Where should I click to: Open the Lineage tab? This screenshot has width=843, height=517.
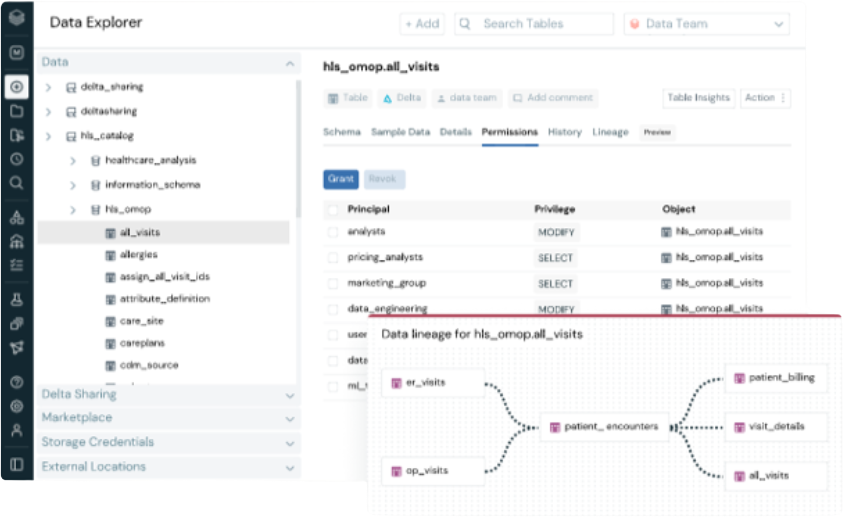pyautogui.click(x=610, y=132)
